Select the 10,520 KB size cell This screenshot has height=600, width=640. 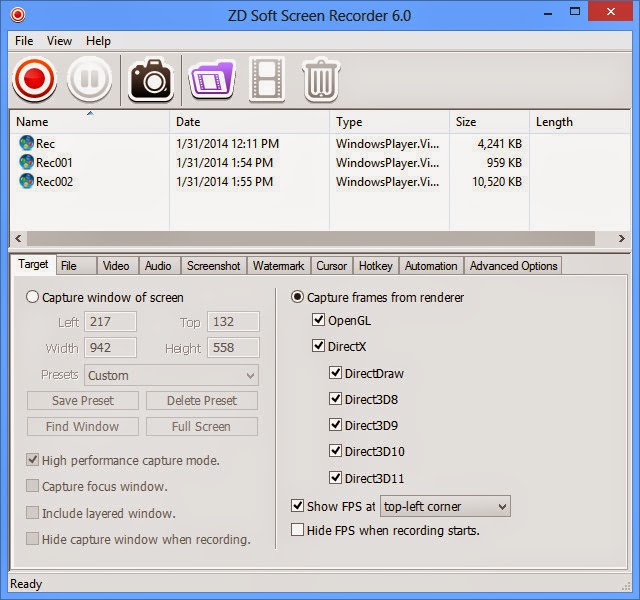tap(497, 182)
